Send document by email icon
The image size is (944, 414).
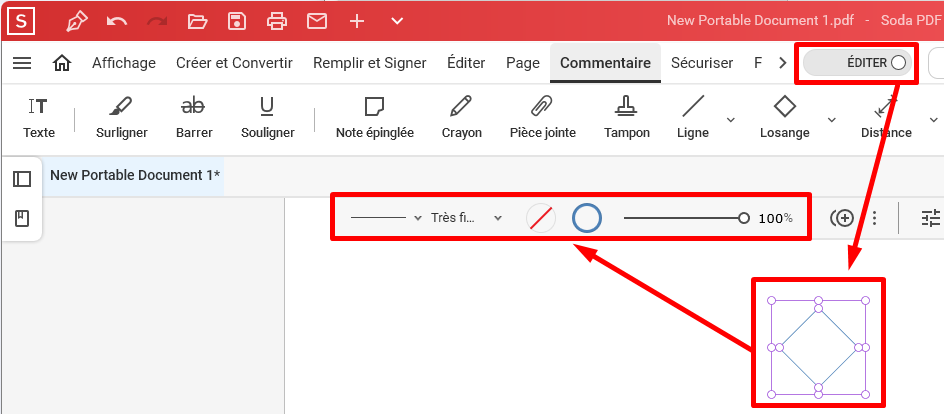pyautogui.click(x=317, y=21)
